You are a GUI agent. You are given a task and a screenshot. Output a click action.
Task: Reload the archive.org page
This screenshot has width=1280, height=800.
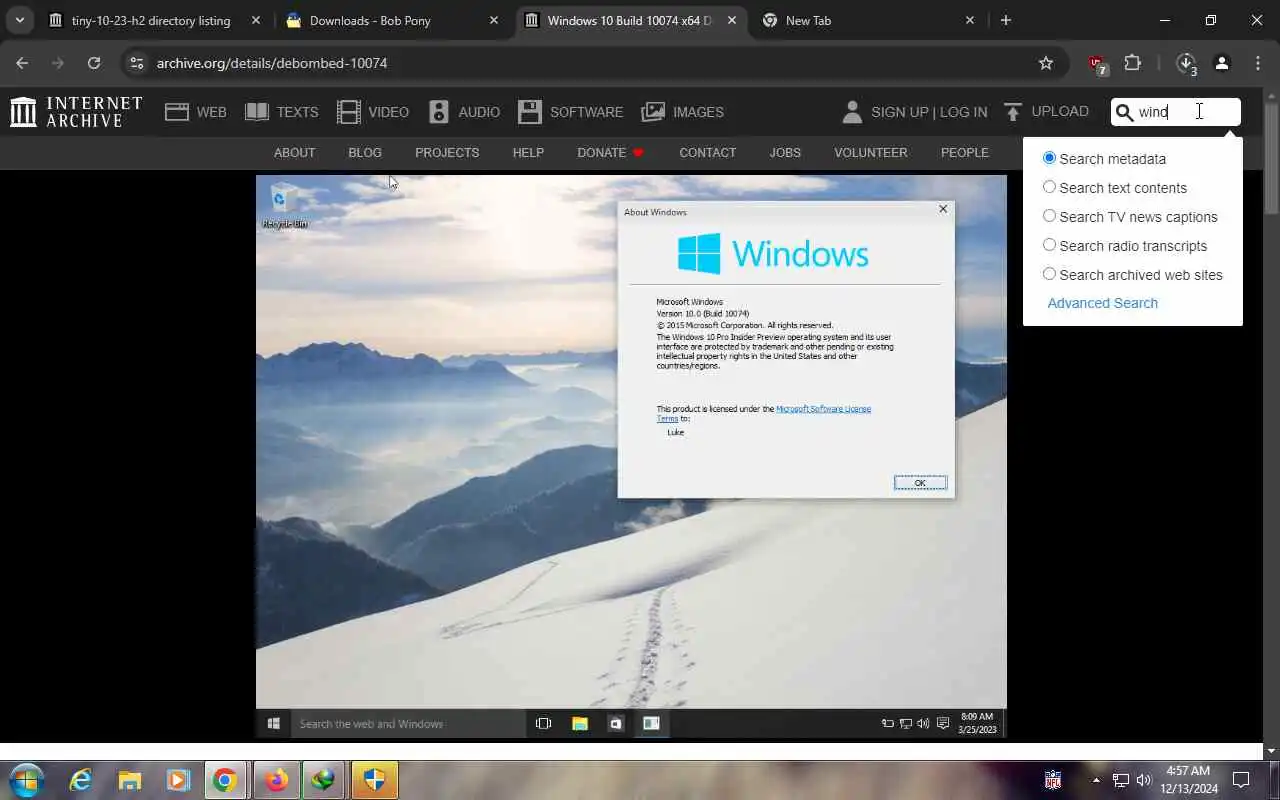(94, 63)
